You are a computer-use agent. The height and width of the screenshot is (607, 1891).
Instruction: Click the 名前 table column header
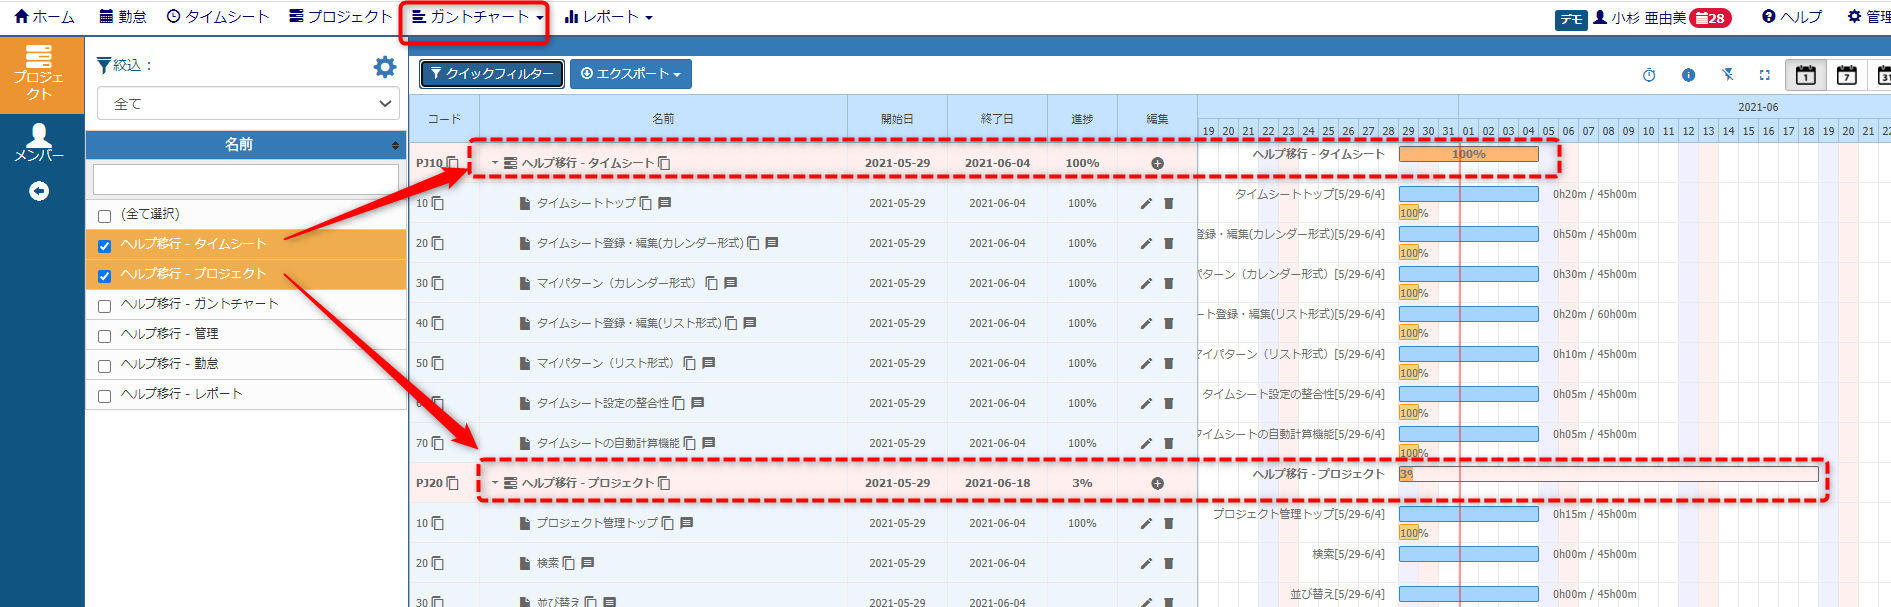pyautogui.click(x=663, y=119)
